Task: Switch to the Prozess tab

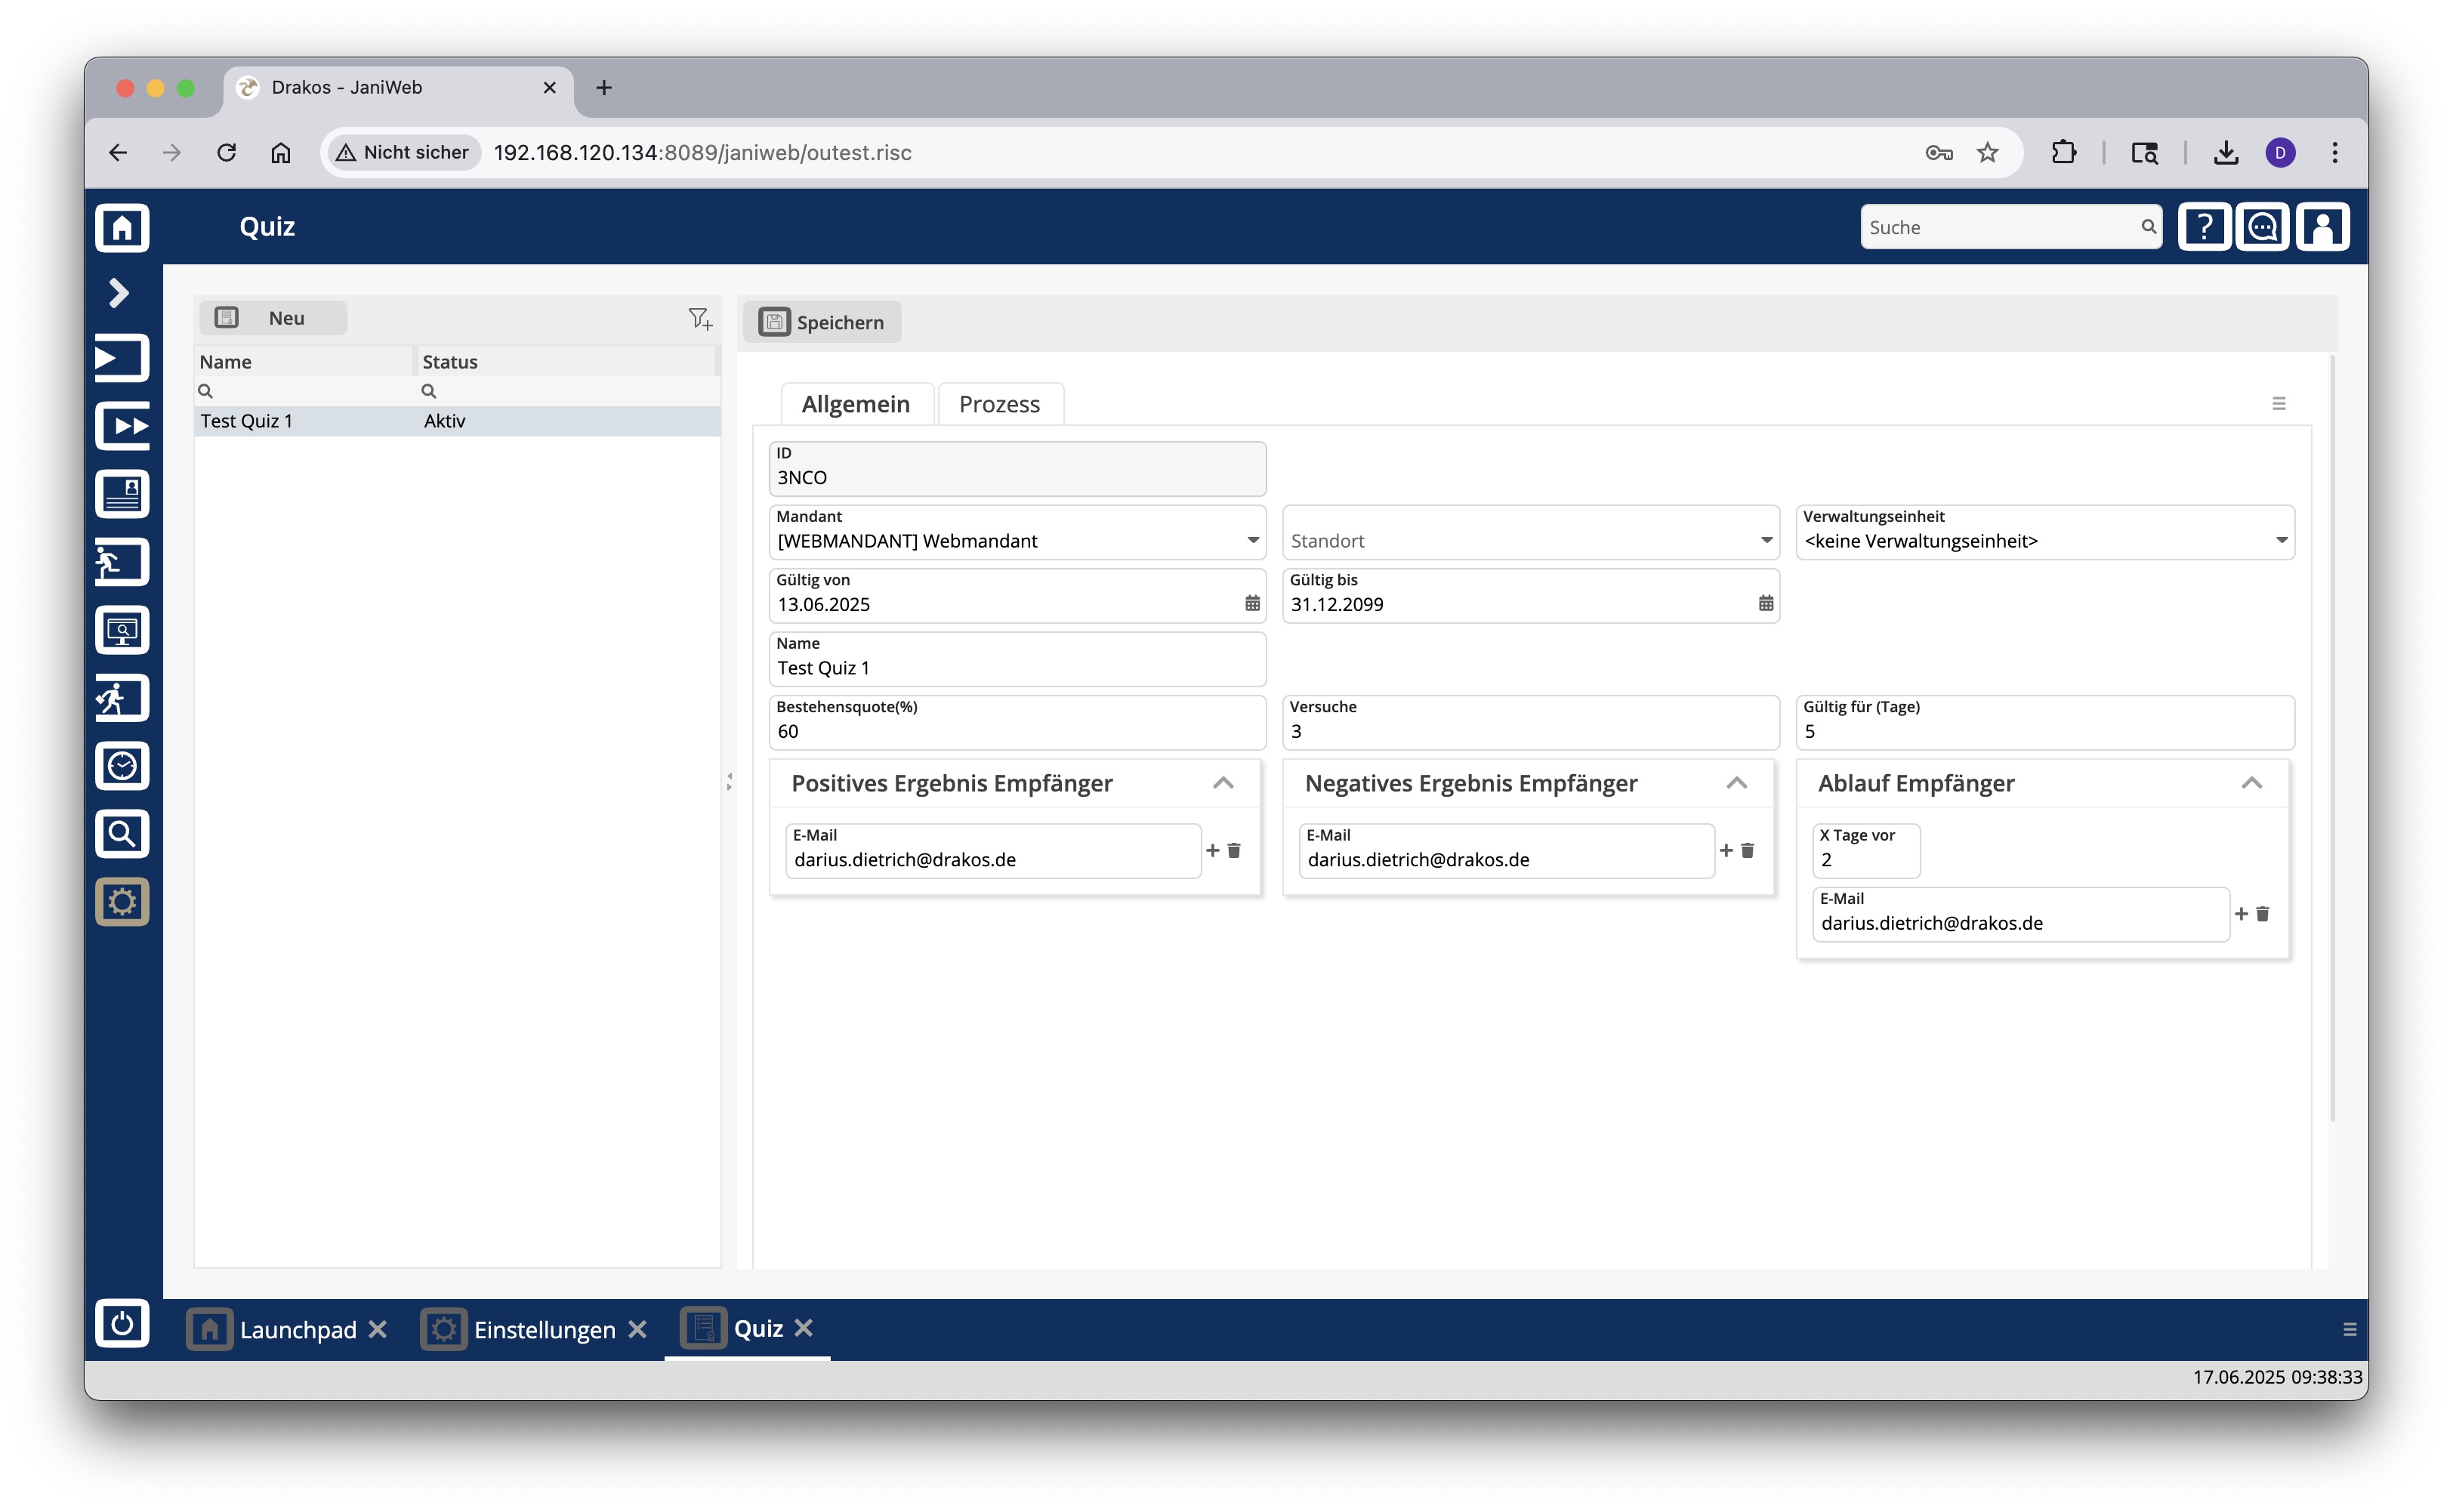Action: click(1000, 405)
